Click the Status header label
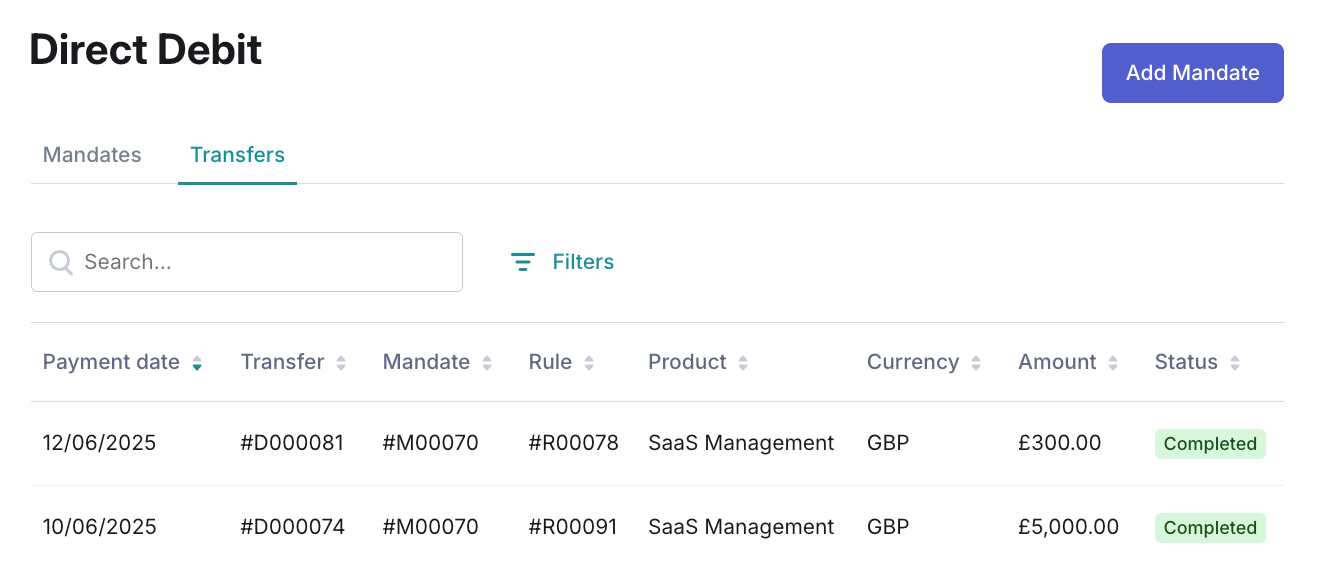This screenshot has height=569, width=1320. [1186, 362]
